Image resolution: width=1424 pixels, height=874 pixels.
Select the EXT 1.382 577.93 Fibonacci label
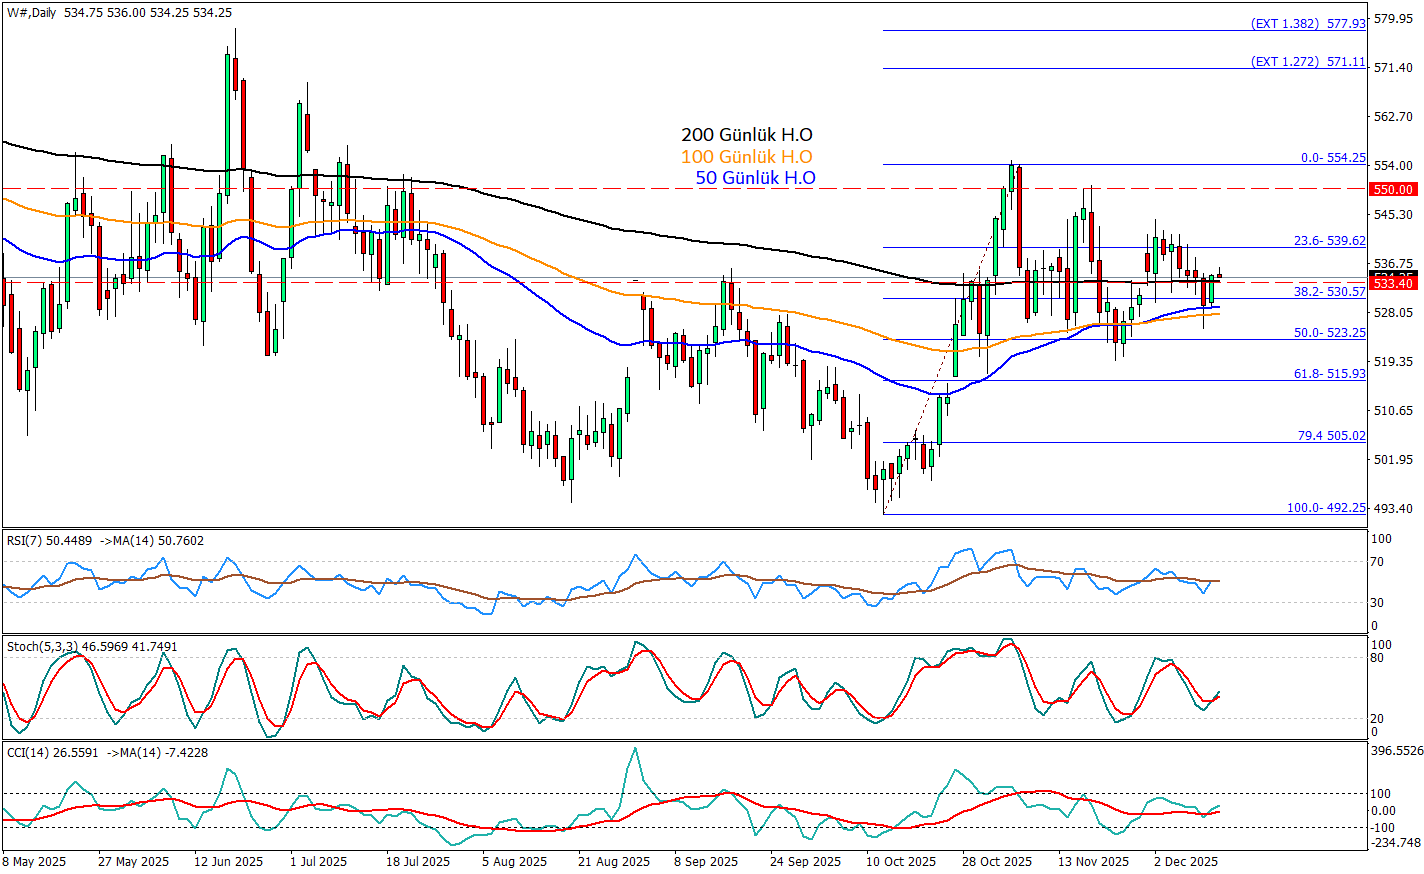[x=1308, y=23]
